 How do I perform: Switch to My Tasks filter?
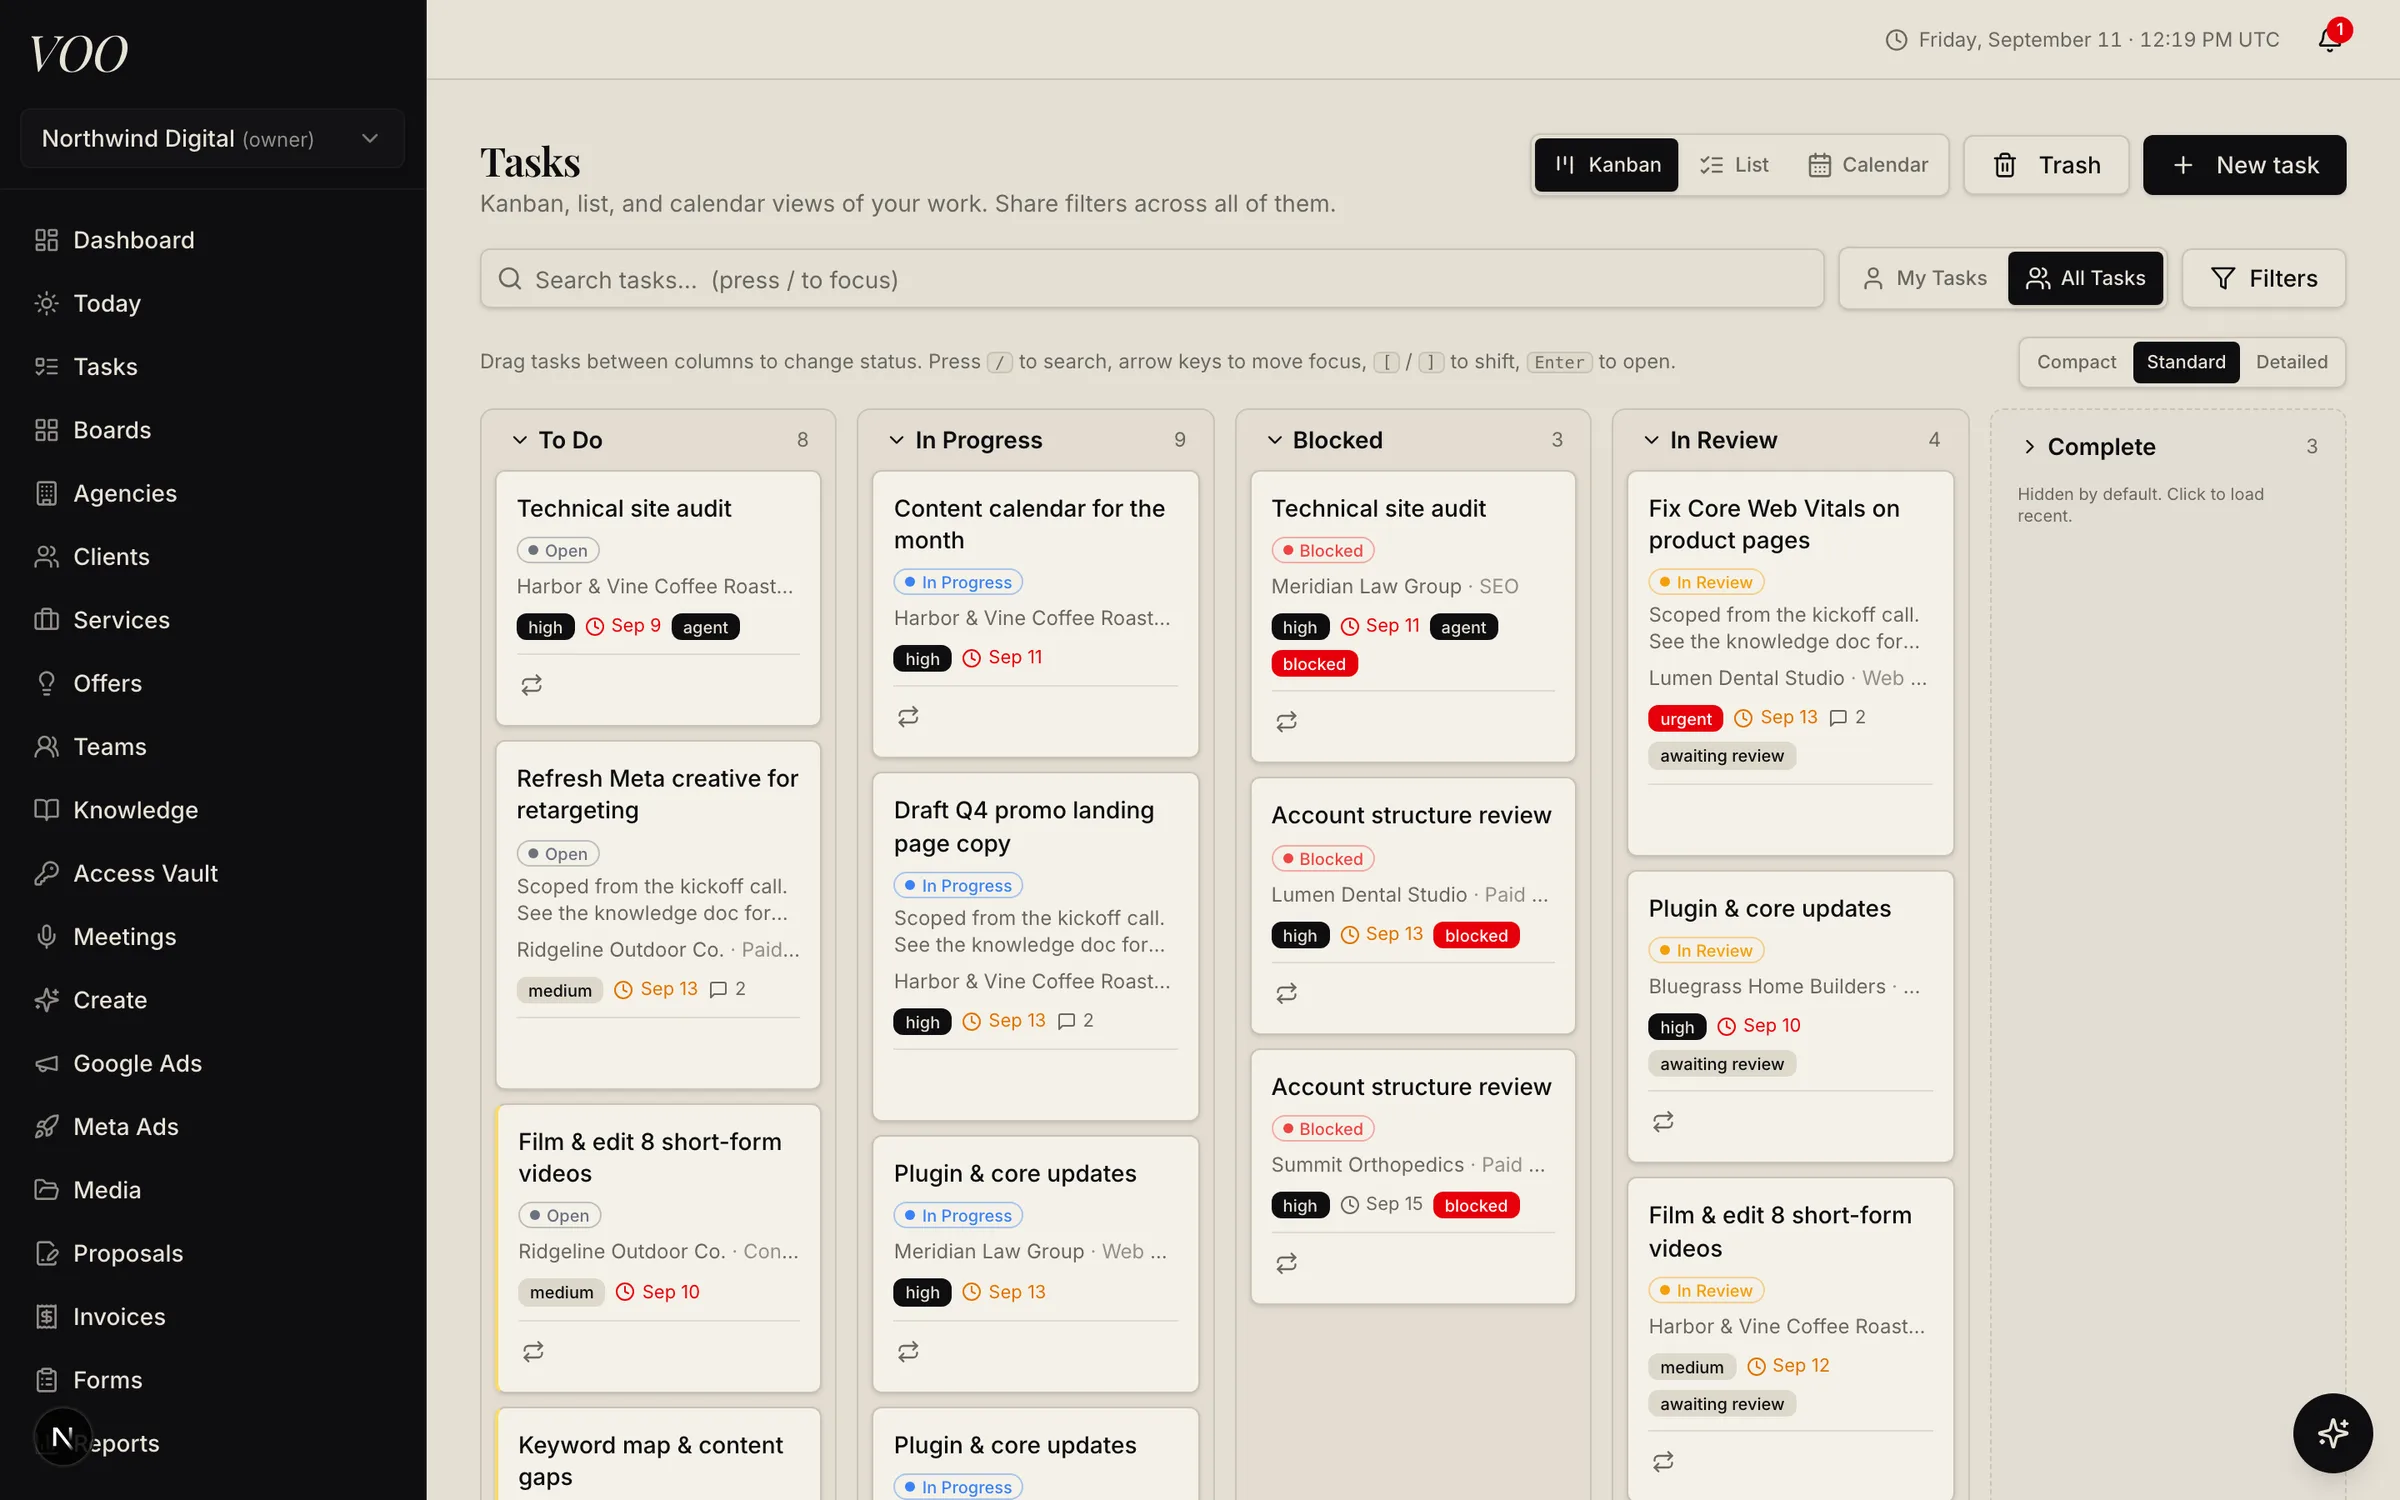point(1925,278)
